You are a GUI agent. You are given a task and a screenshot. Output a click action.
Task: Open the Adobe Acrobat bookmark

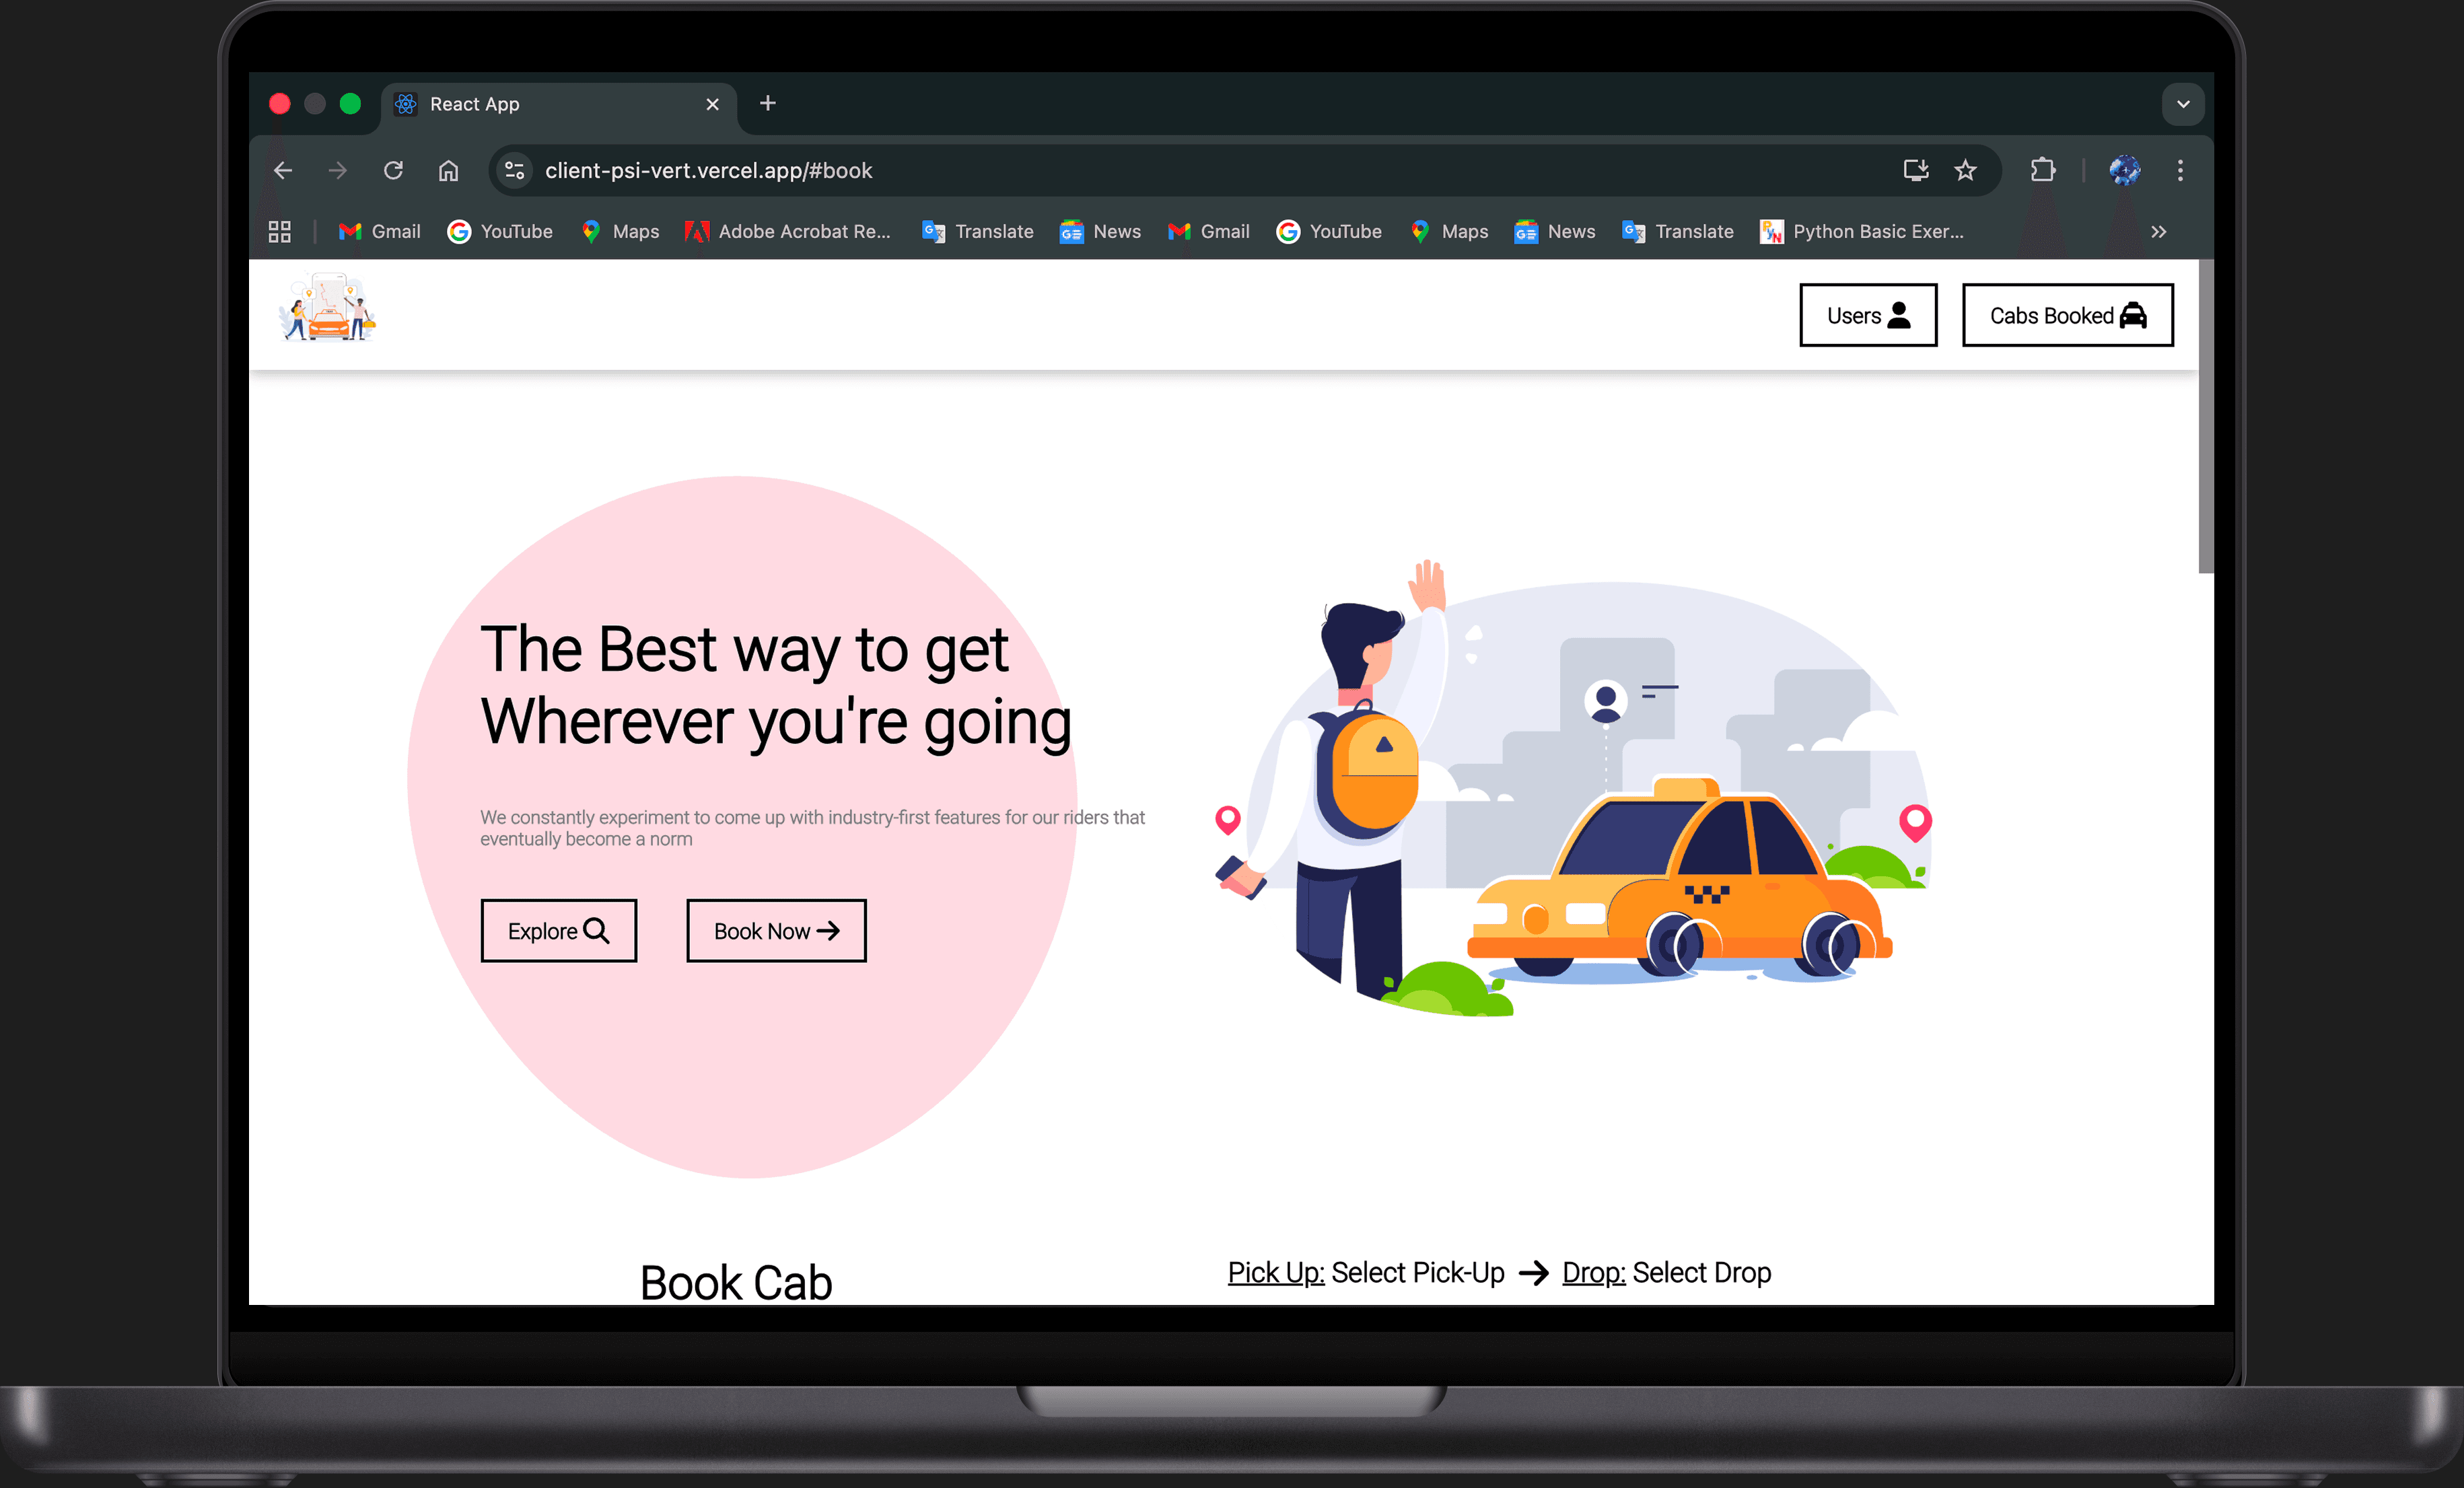789,231
